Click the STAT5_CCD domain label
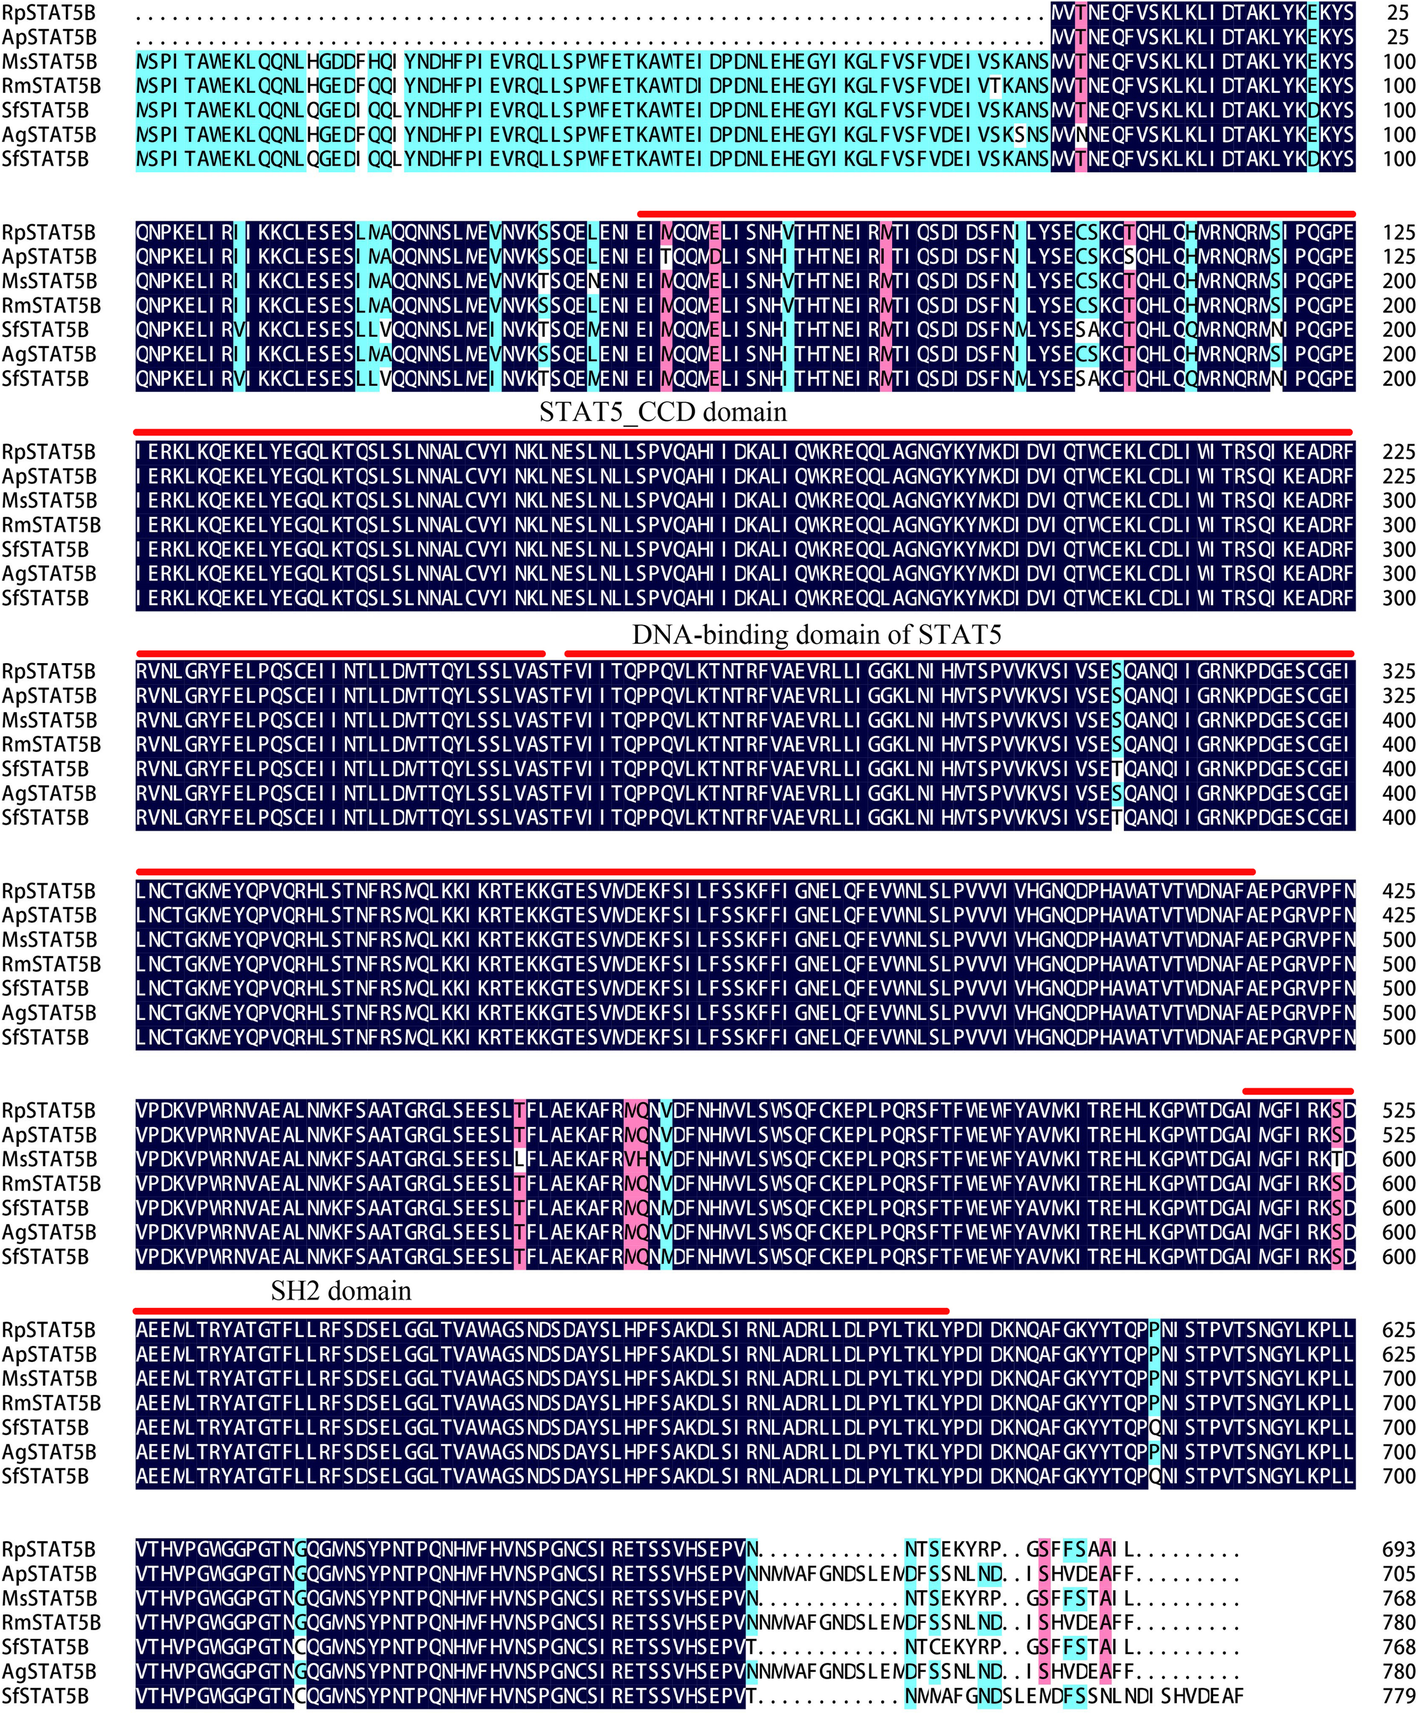This screenshot has width=1418, height=1715. 663,412
